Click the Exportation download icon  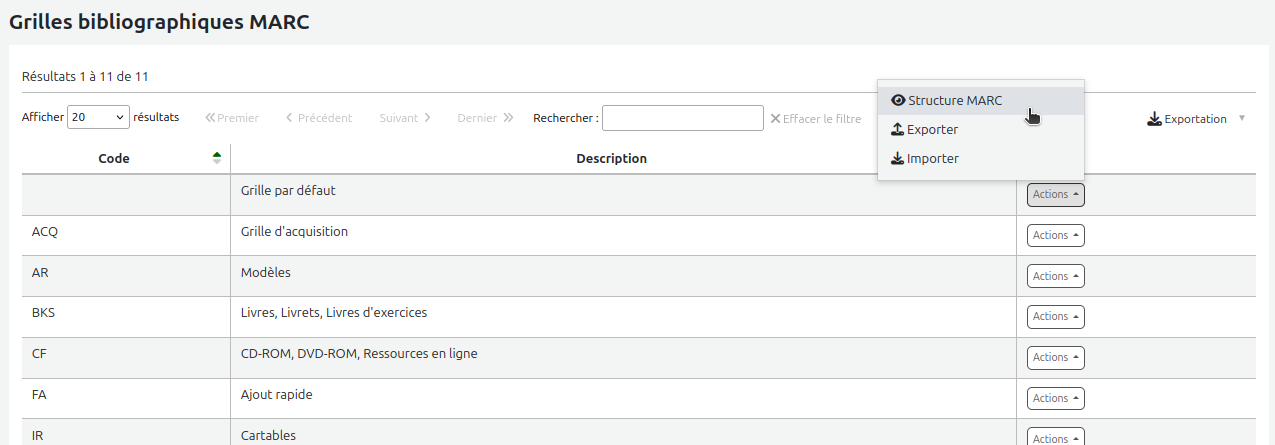[1155, 119]
